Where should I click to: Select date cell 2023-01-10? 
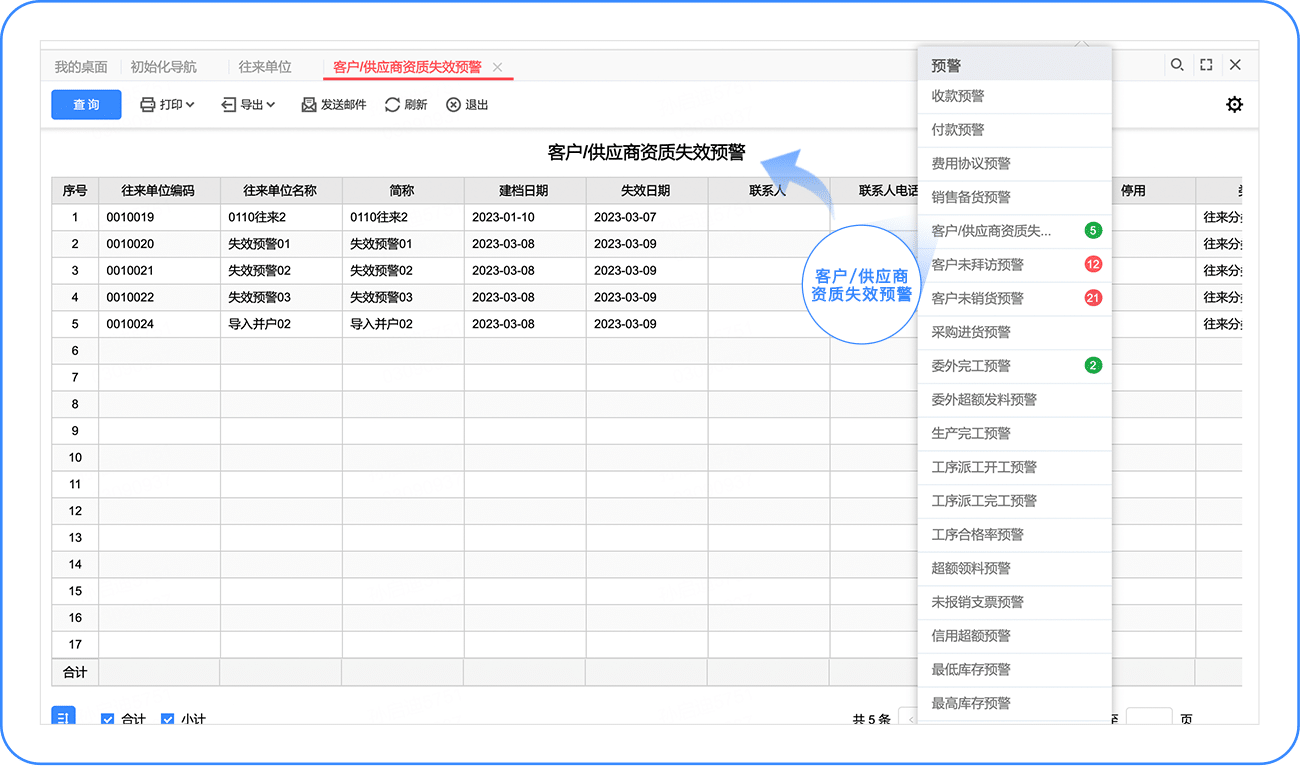(525, 218)
